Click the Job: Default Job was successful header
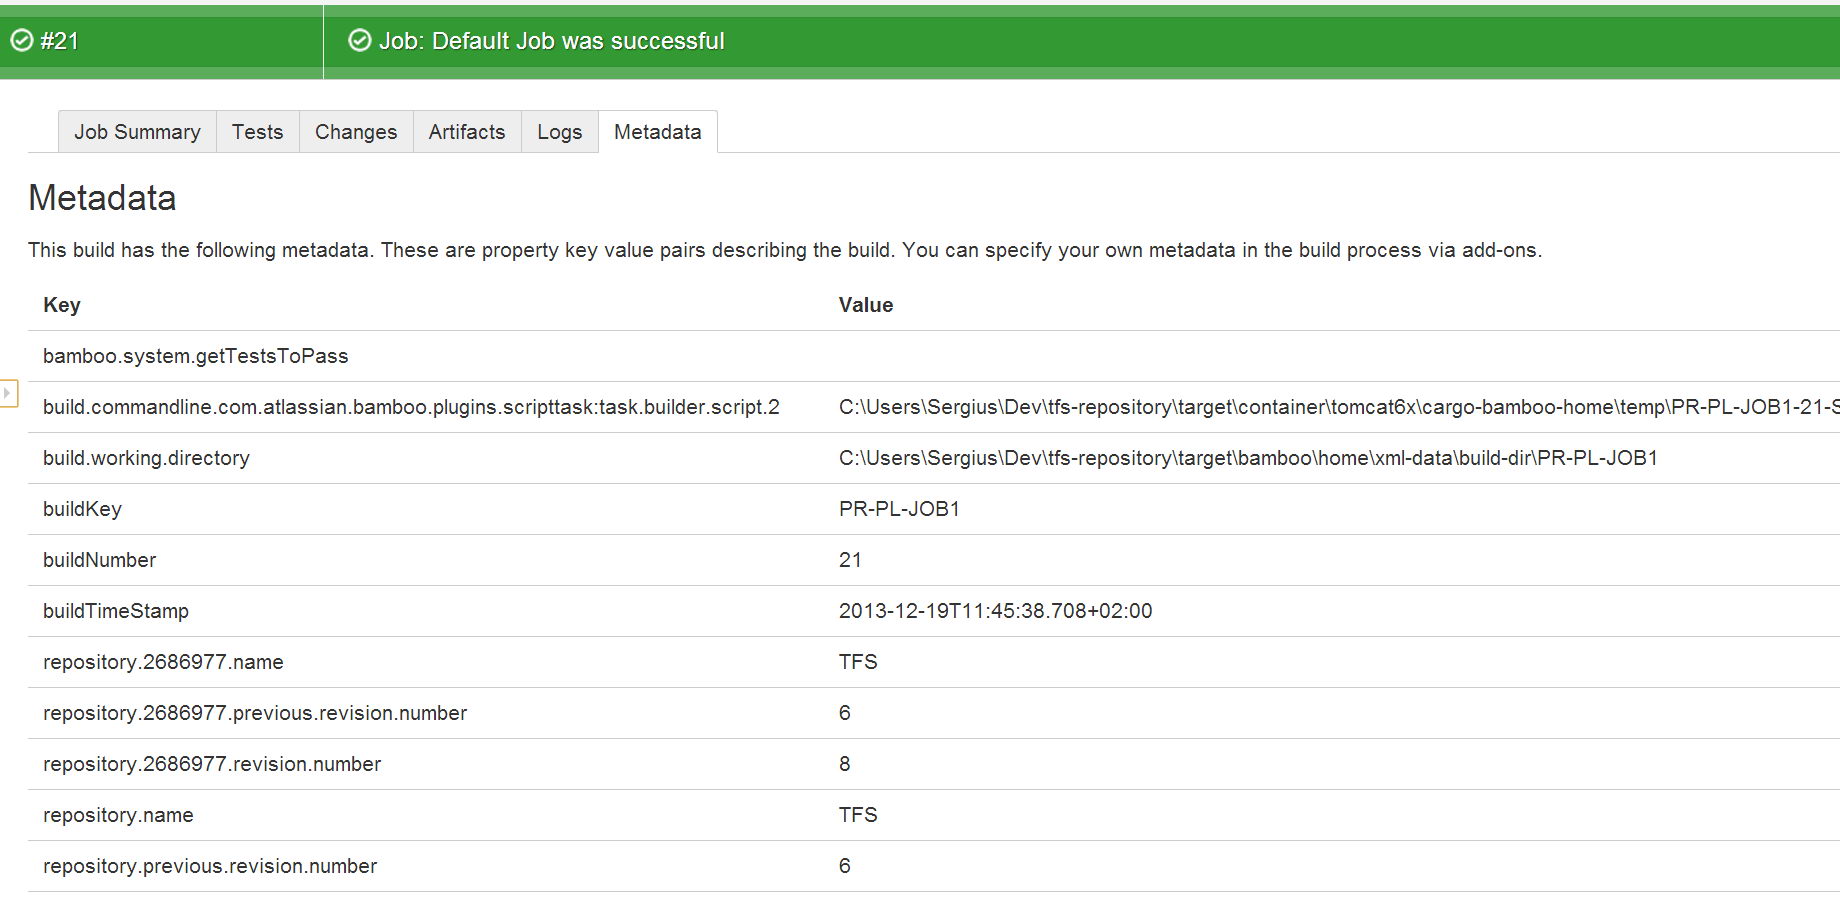This screenshot has height=900, width=1840. (551, 41)
